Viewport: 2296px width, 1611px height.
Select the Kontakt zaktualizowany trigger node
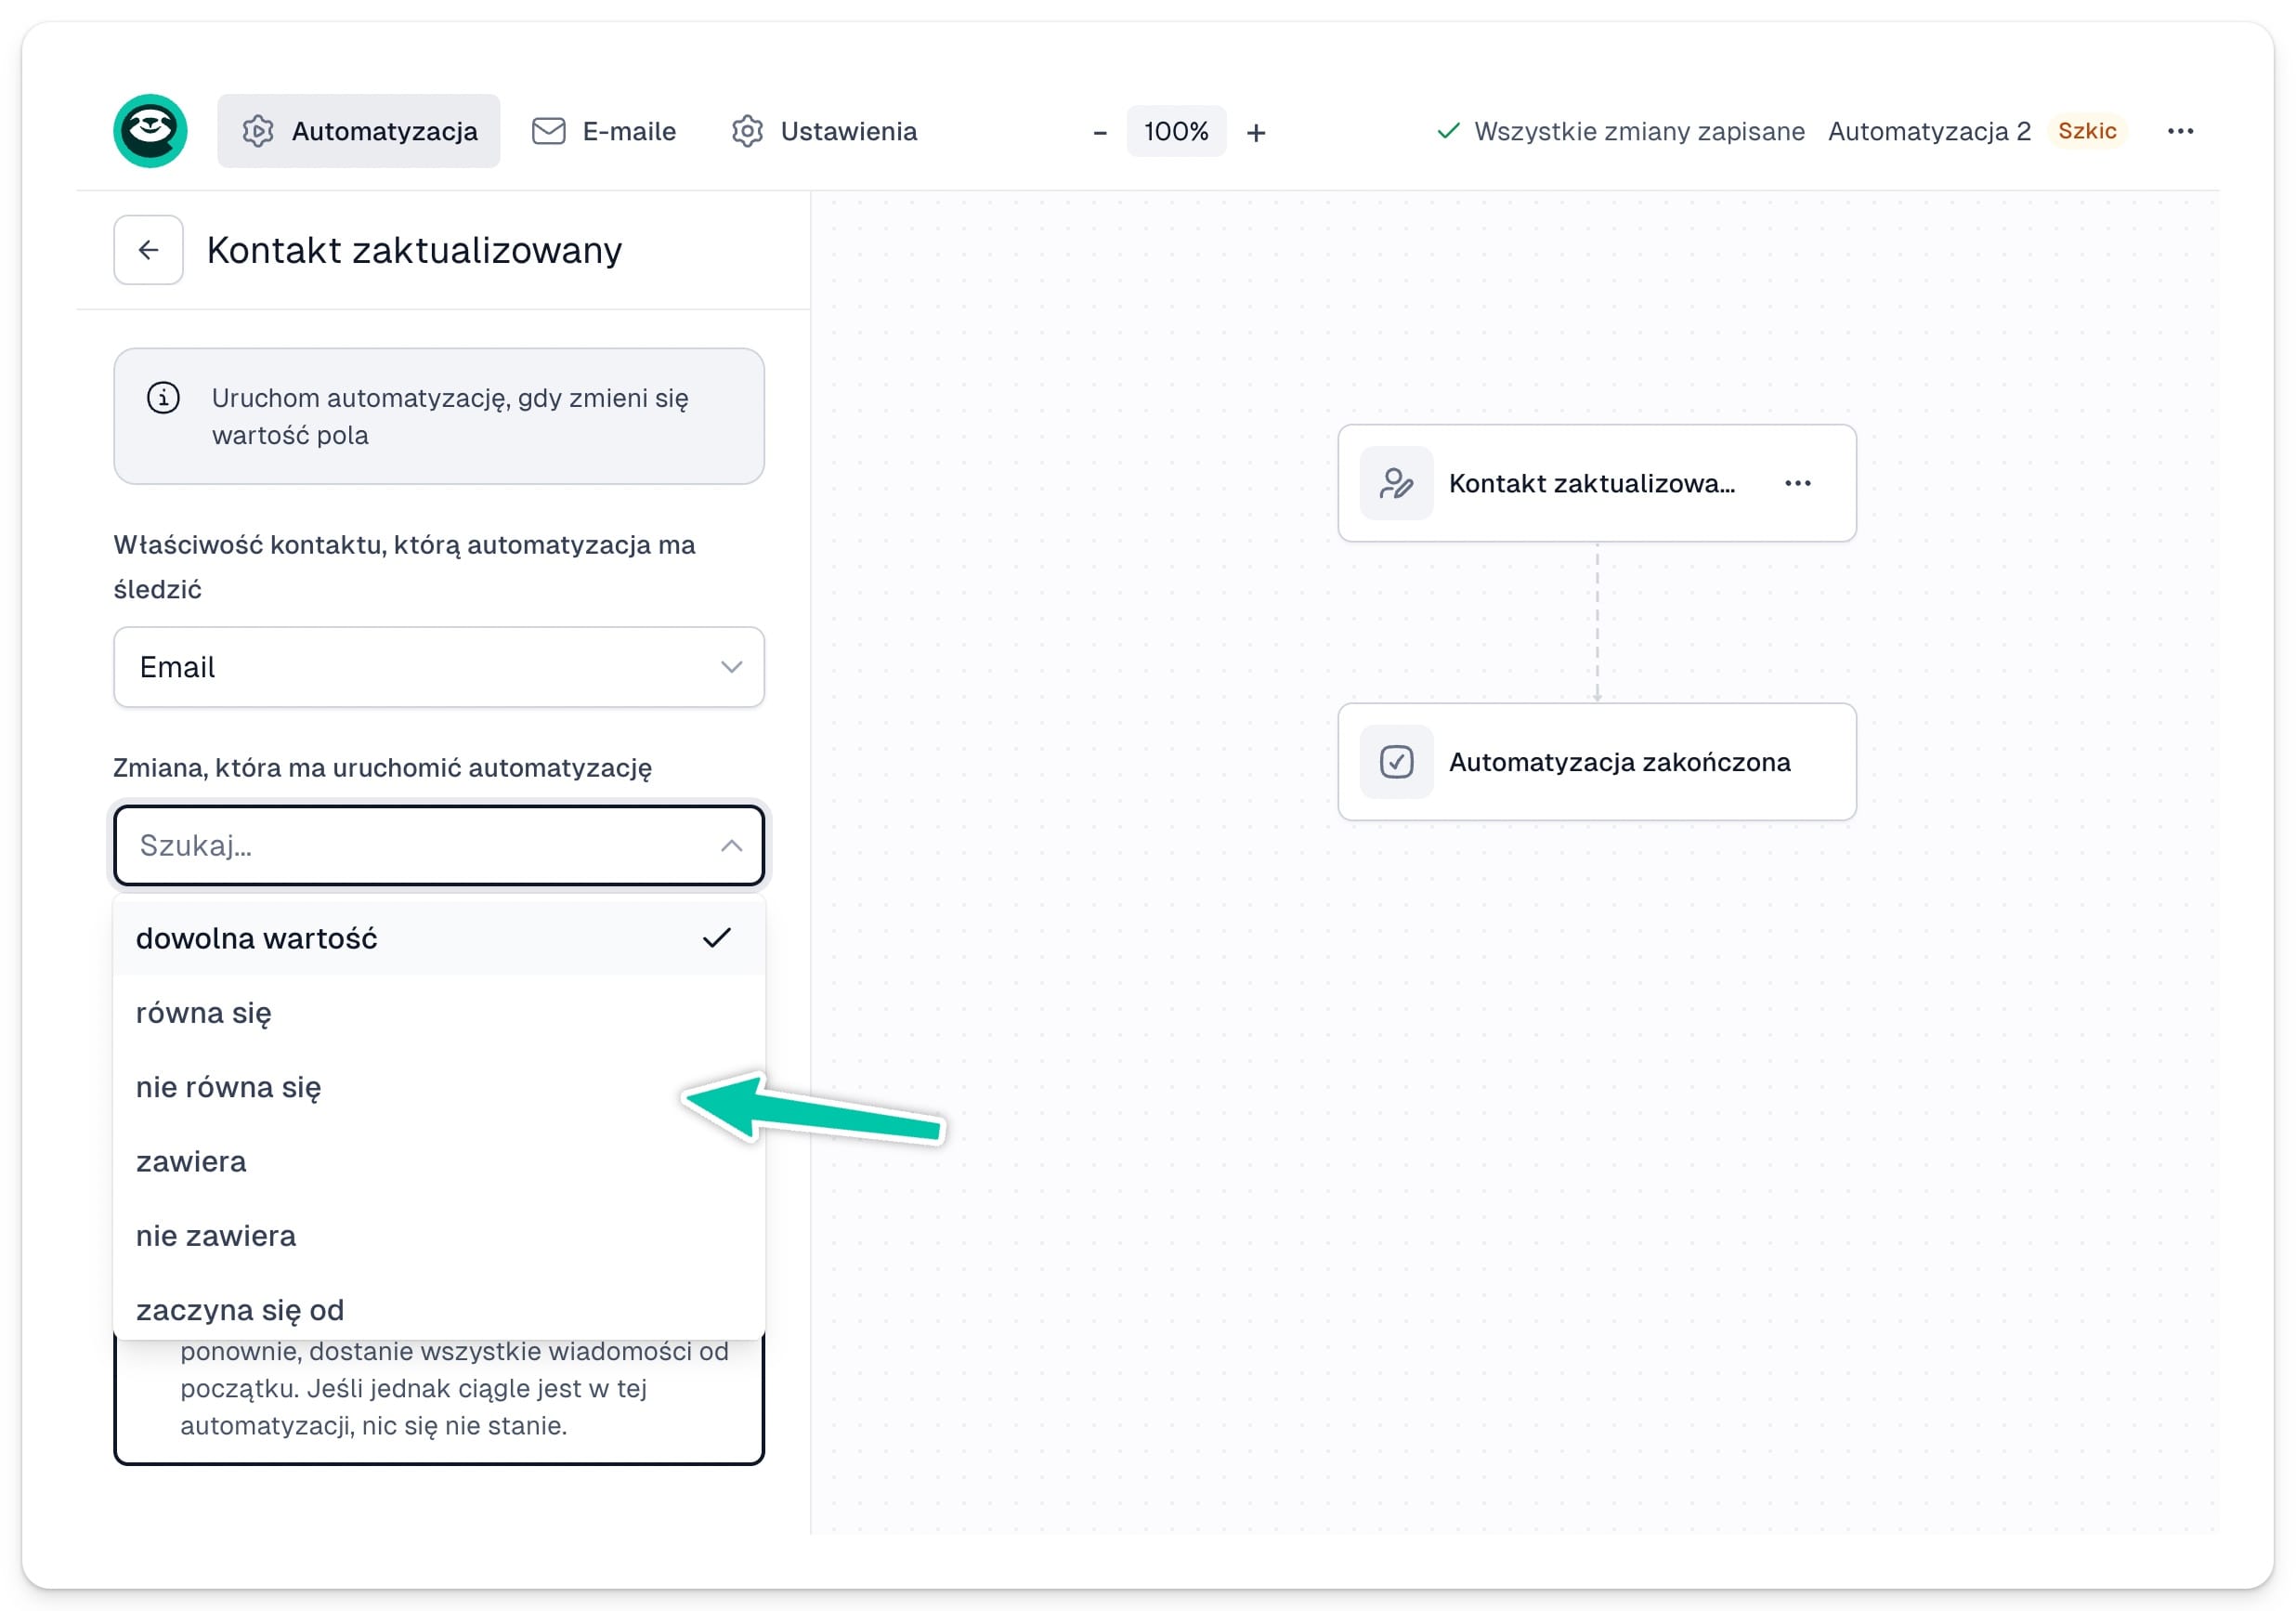(x=1597, y=483)
